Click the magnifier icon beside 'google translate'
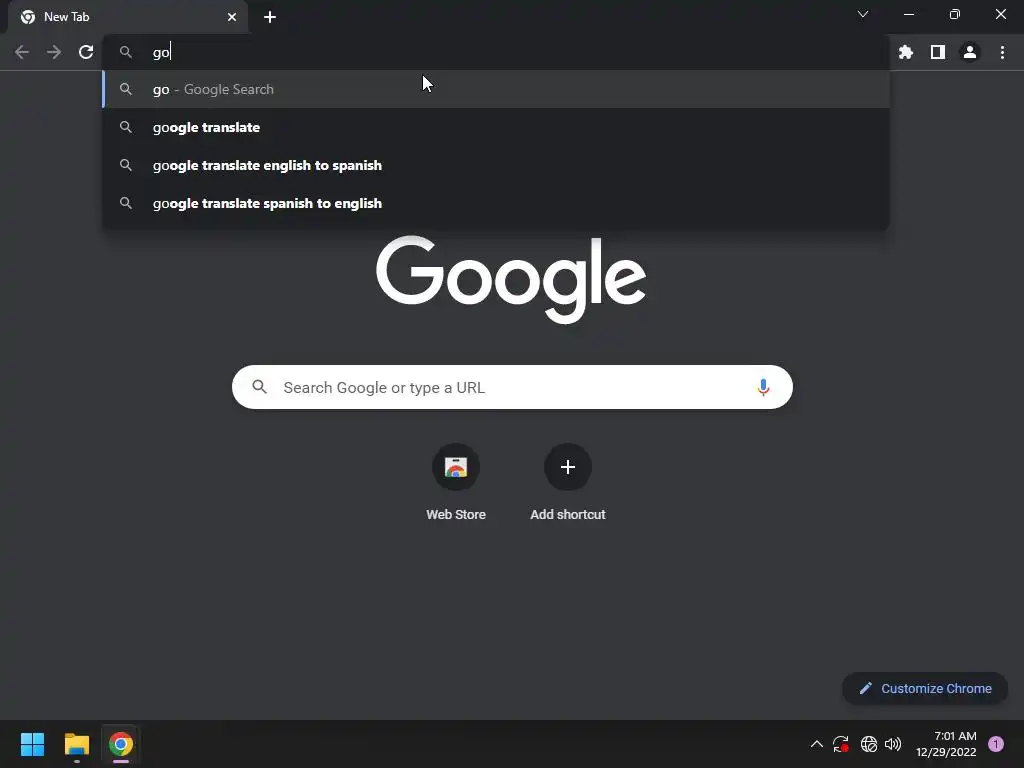Viewport: 1024px width, 768px height. (126, 127)
